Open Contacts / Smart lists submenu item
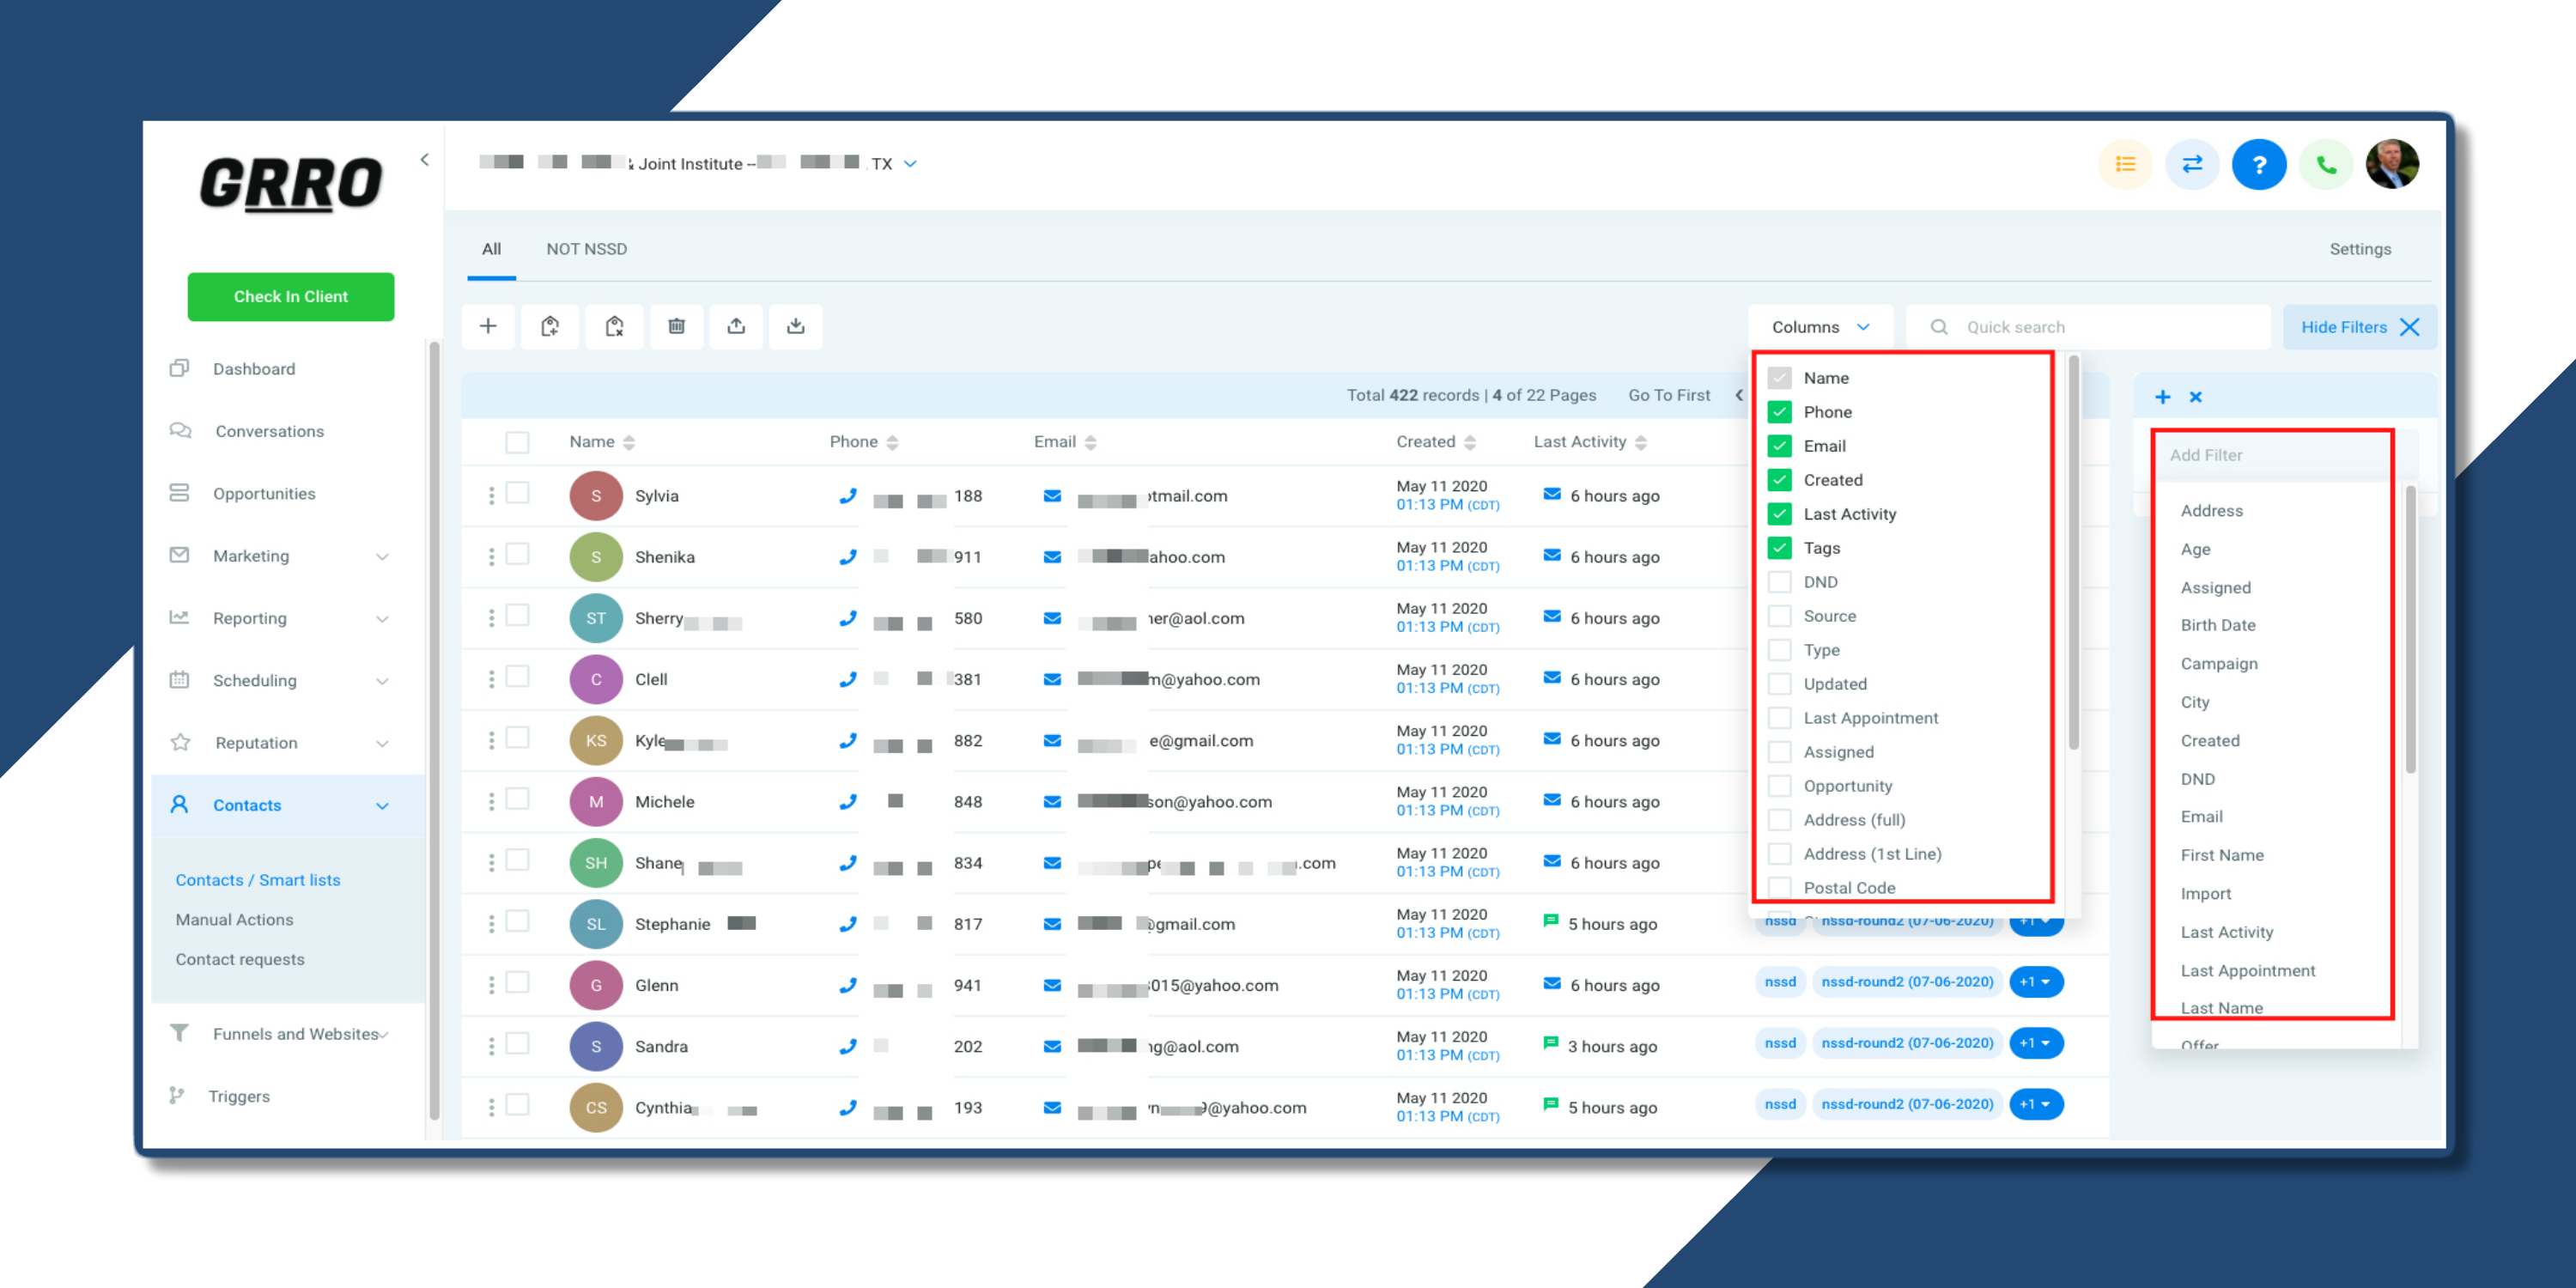This screenshot has height=1288, width=2576. point(258,880)
